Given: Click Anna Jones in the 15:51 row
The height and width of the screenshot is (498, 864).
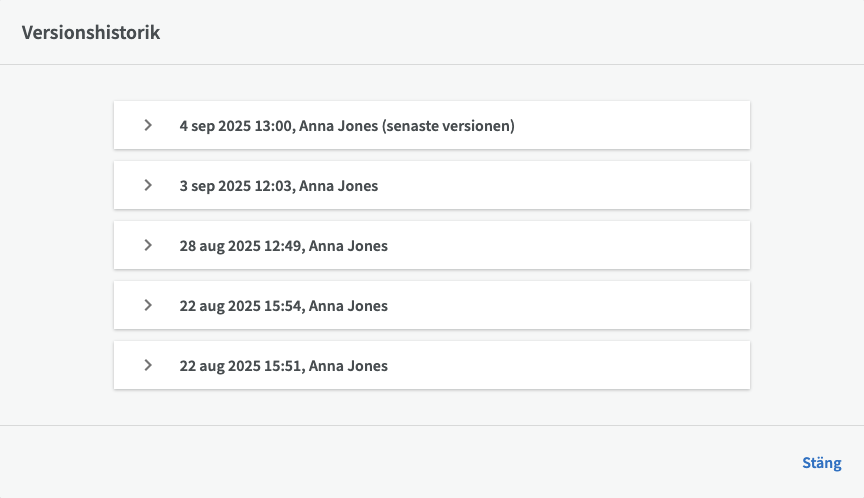Looking at the screenshot, I should [348, 366].
